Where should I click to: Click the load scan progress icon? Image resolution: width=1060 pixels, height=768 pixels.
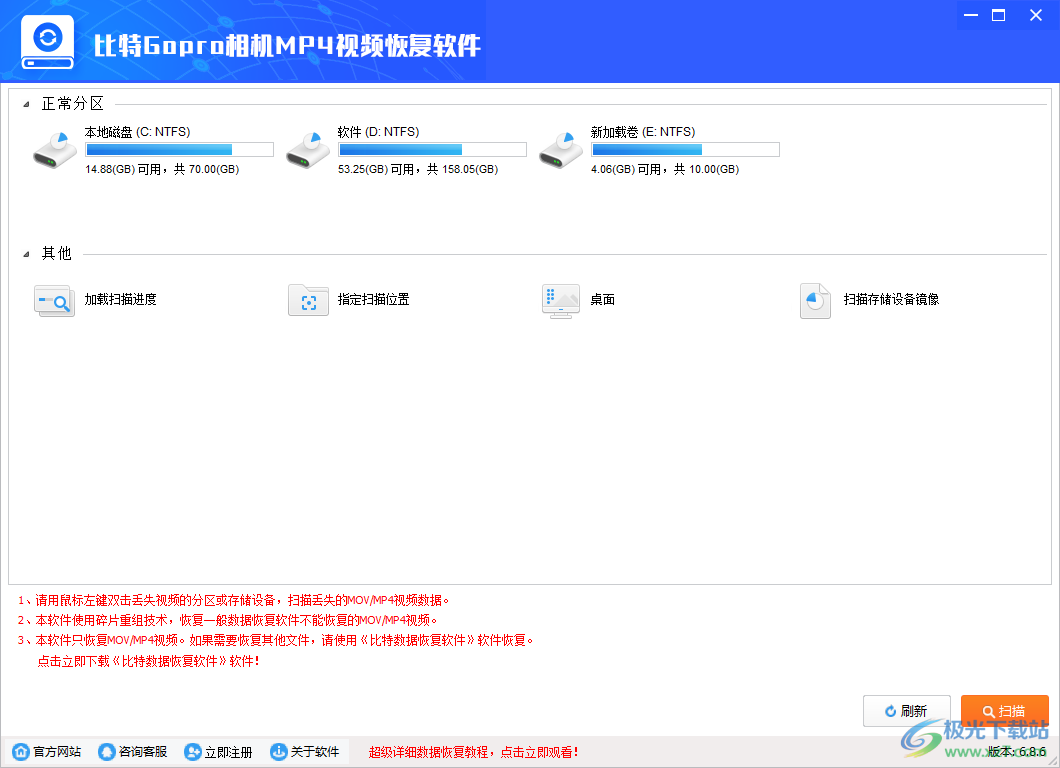tap(54, 300)
